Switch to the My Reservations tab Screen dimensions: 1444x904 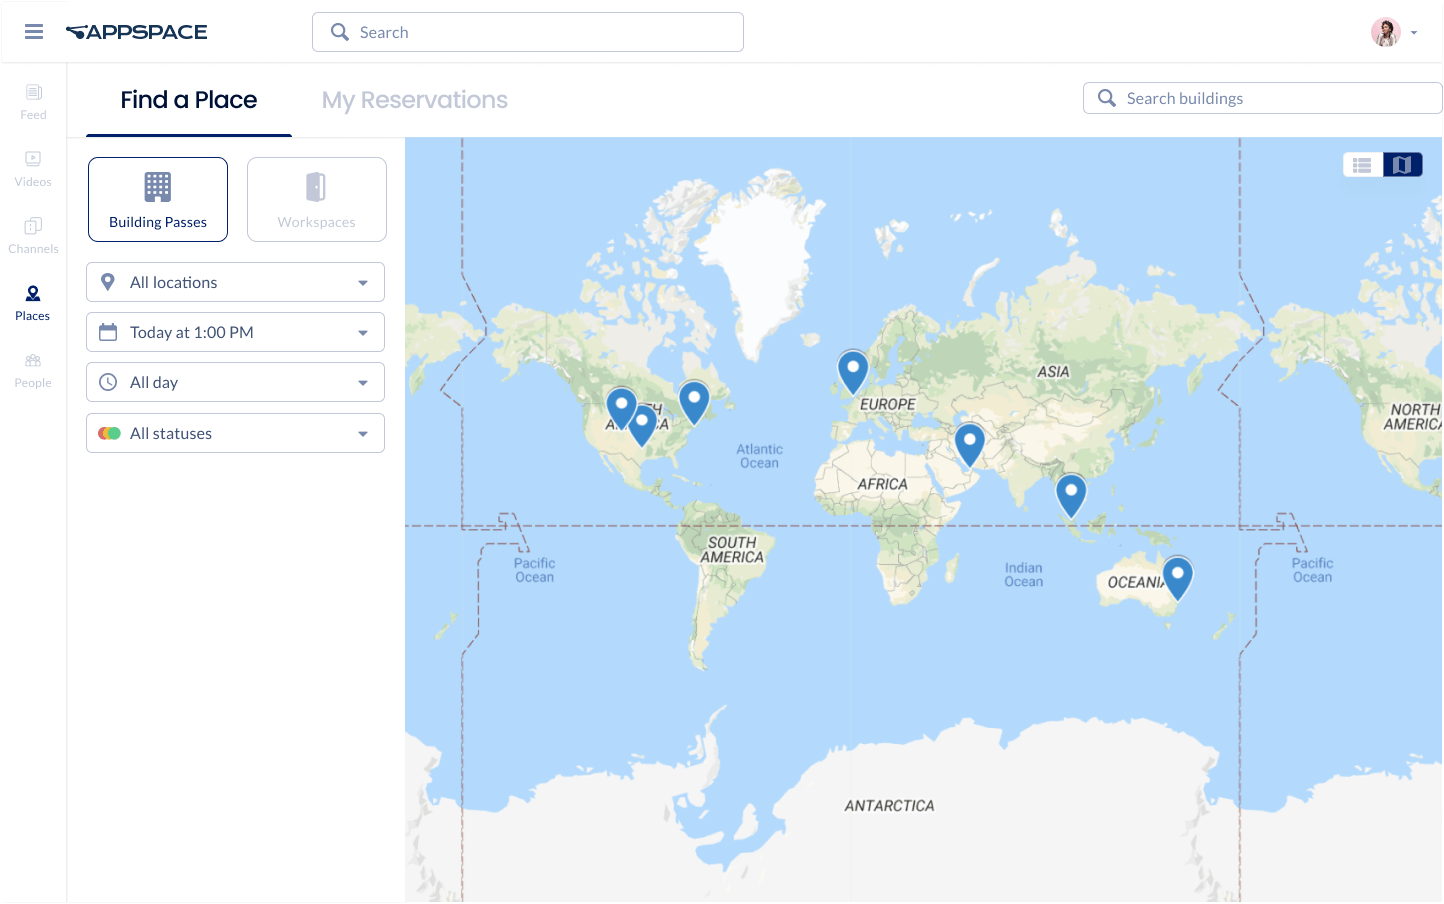click(x=414, y=100)
